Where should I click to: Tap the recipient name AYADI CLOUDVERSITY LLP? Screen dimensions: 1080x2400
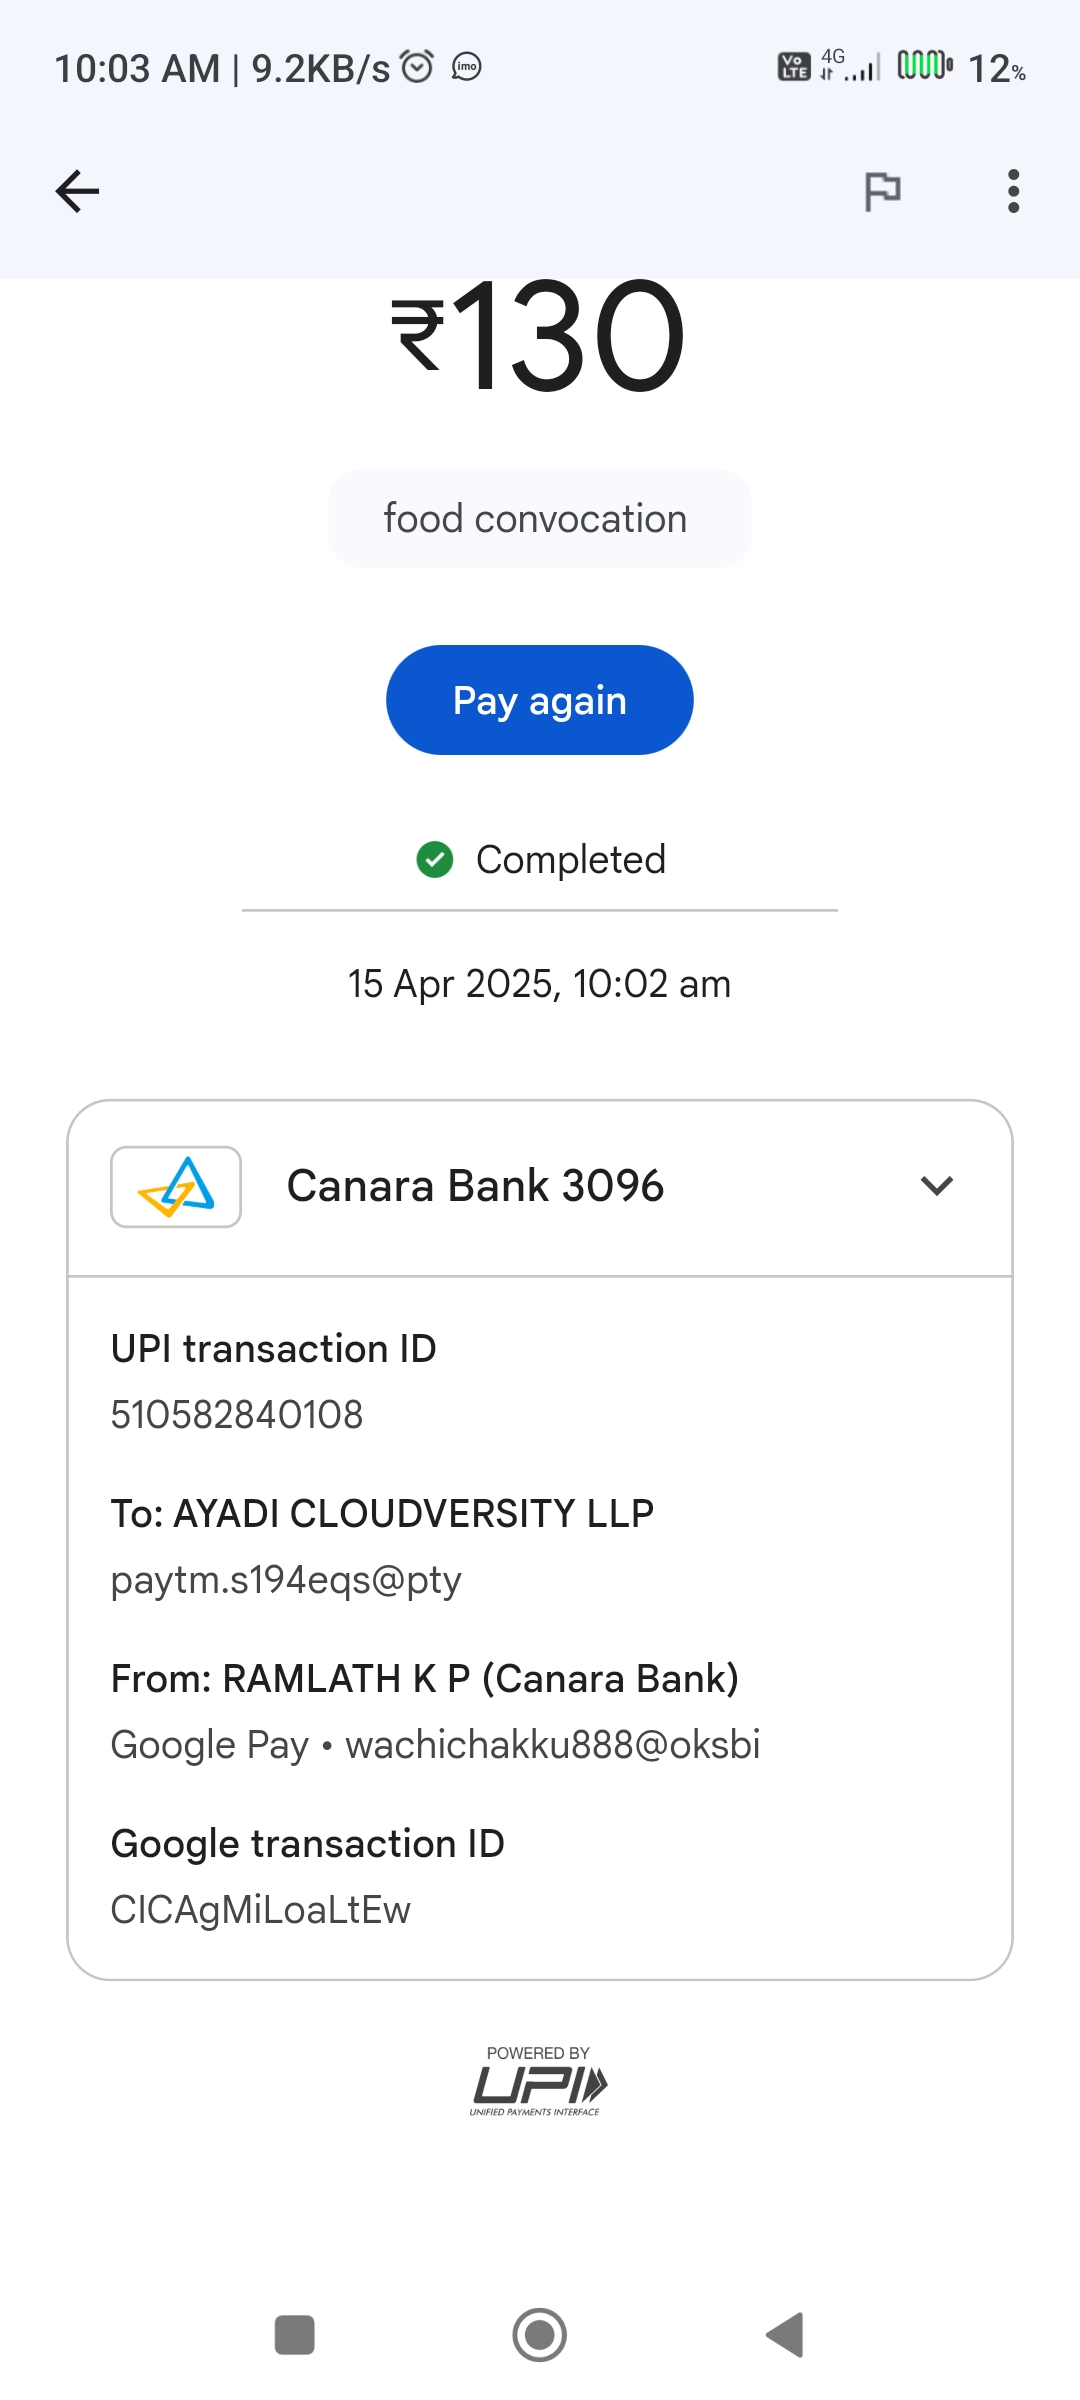click(413, 1514)
